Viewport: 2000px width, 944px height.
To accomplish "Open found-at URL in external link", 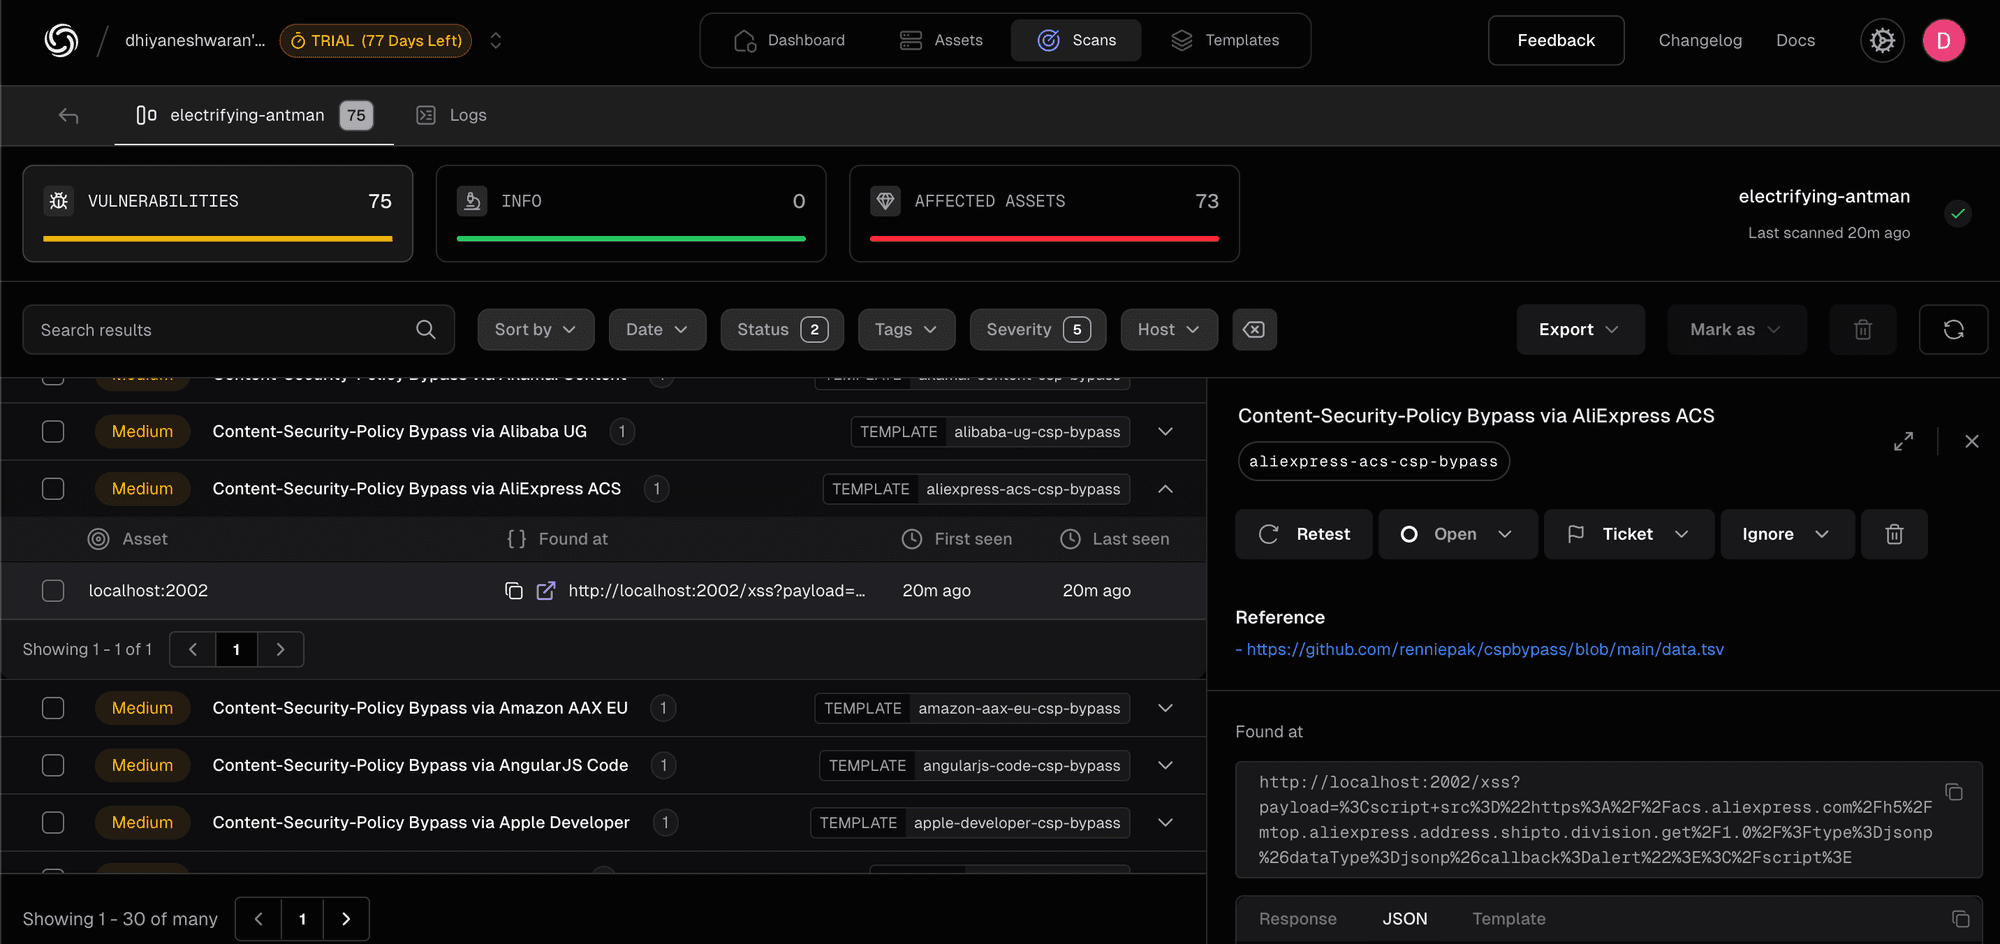I will coord(546,591).
